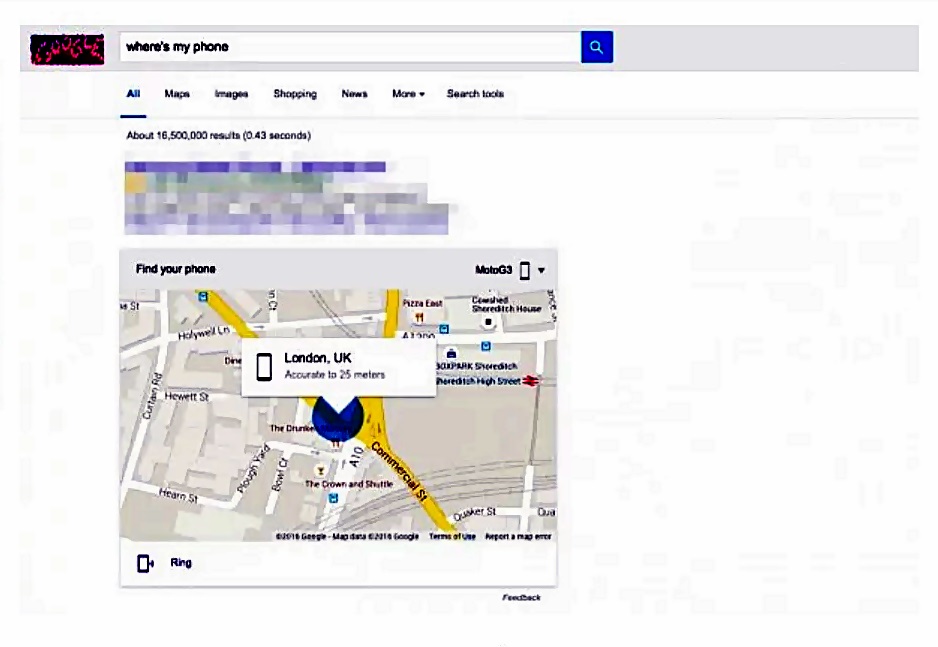Click the bus stop icon near Holywell Ln
The image size is (938, 647).
pyautogui.click(x=203, y=297)
